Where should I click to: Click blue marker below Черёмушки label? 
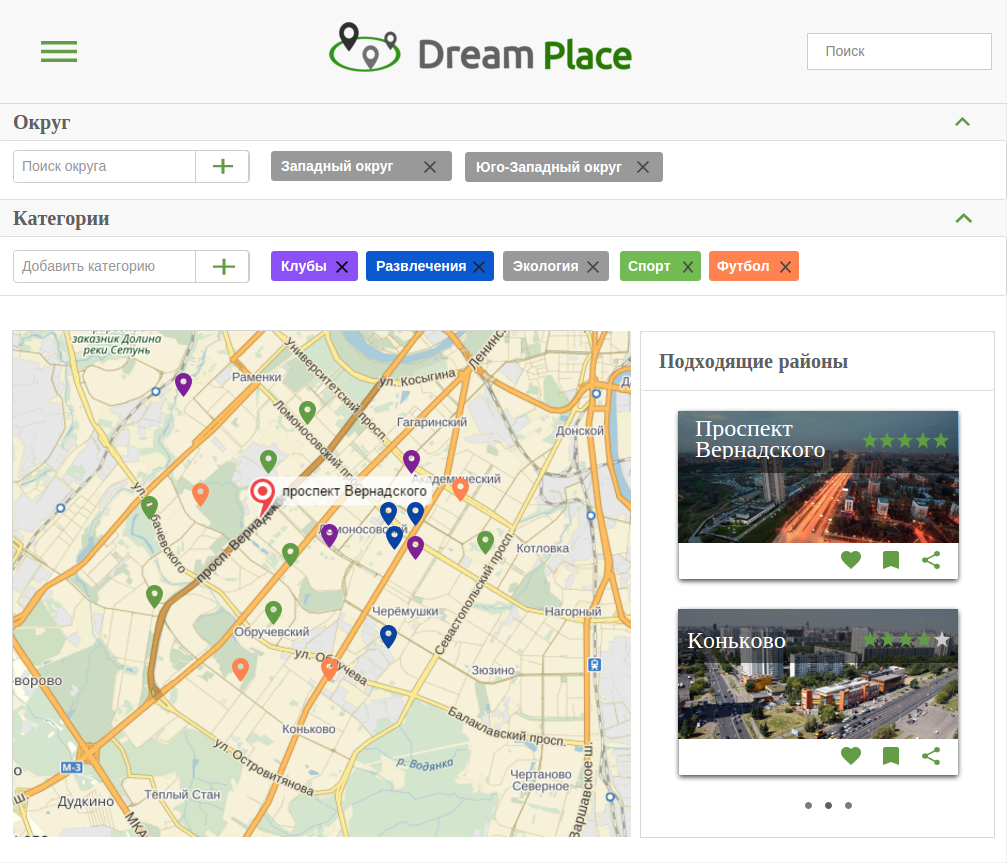[389, 636]
